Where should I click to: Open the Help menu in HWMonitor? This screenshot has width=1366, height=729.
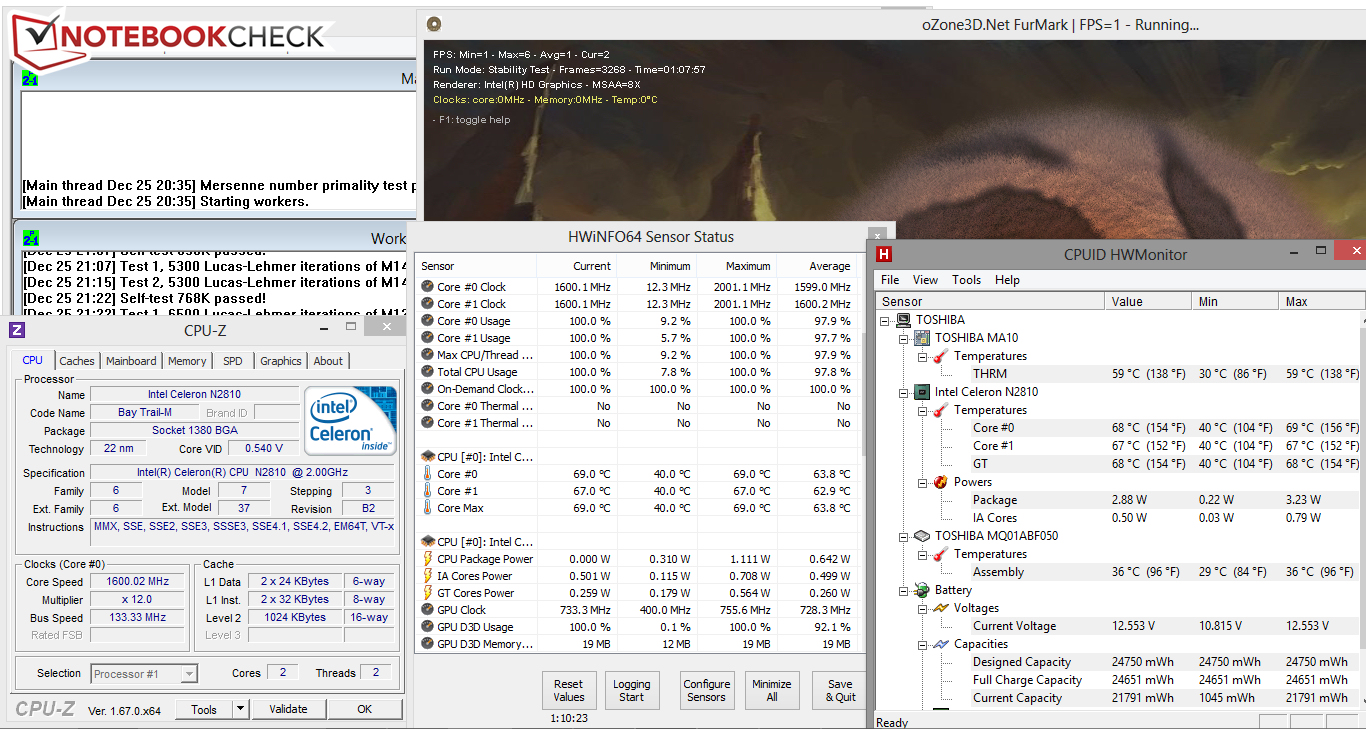[x=1007, y=280]
